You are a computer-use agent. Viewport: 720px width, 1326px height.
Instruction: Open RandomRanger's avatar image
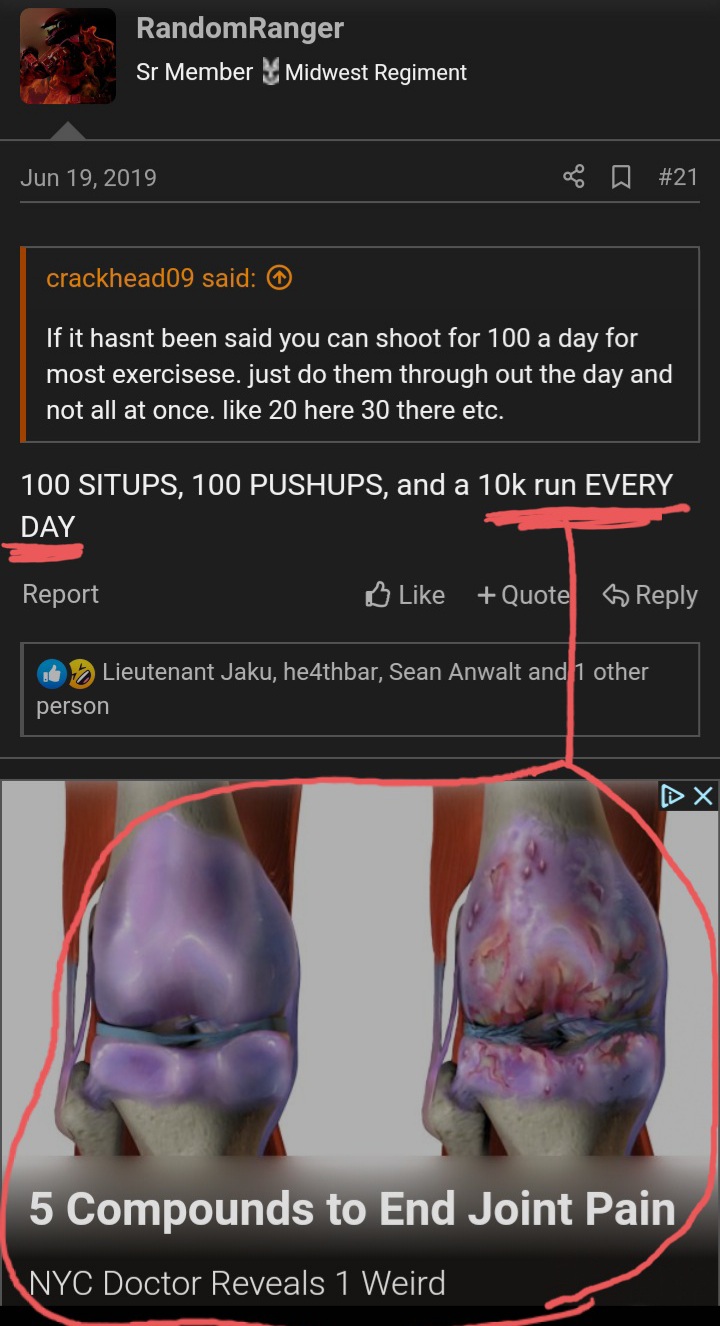(68, 56)
